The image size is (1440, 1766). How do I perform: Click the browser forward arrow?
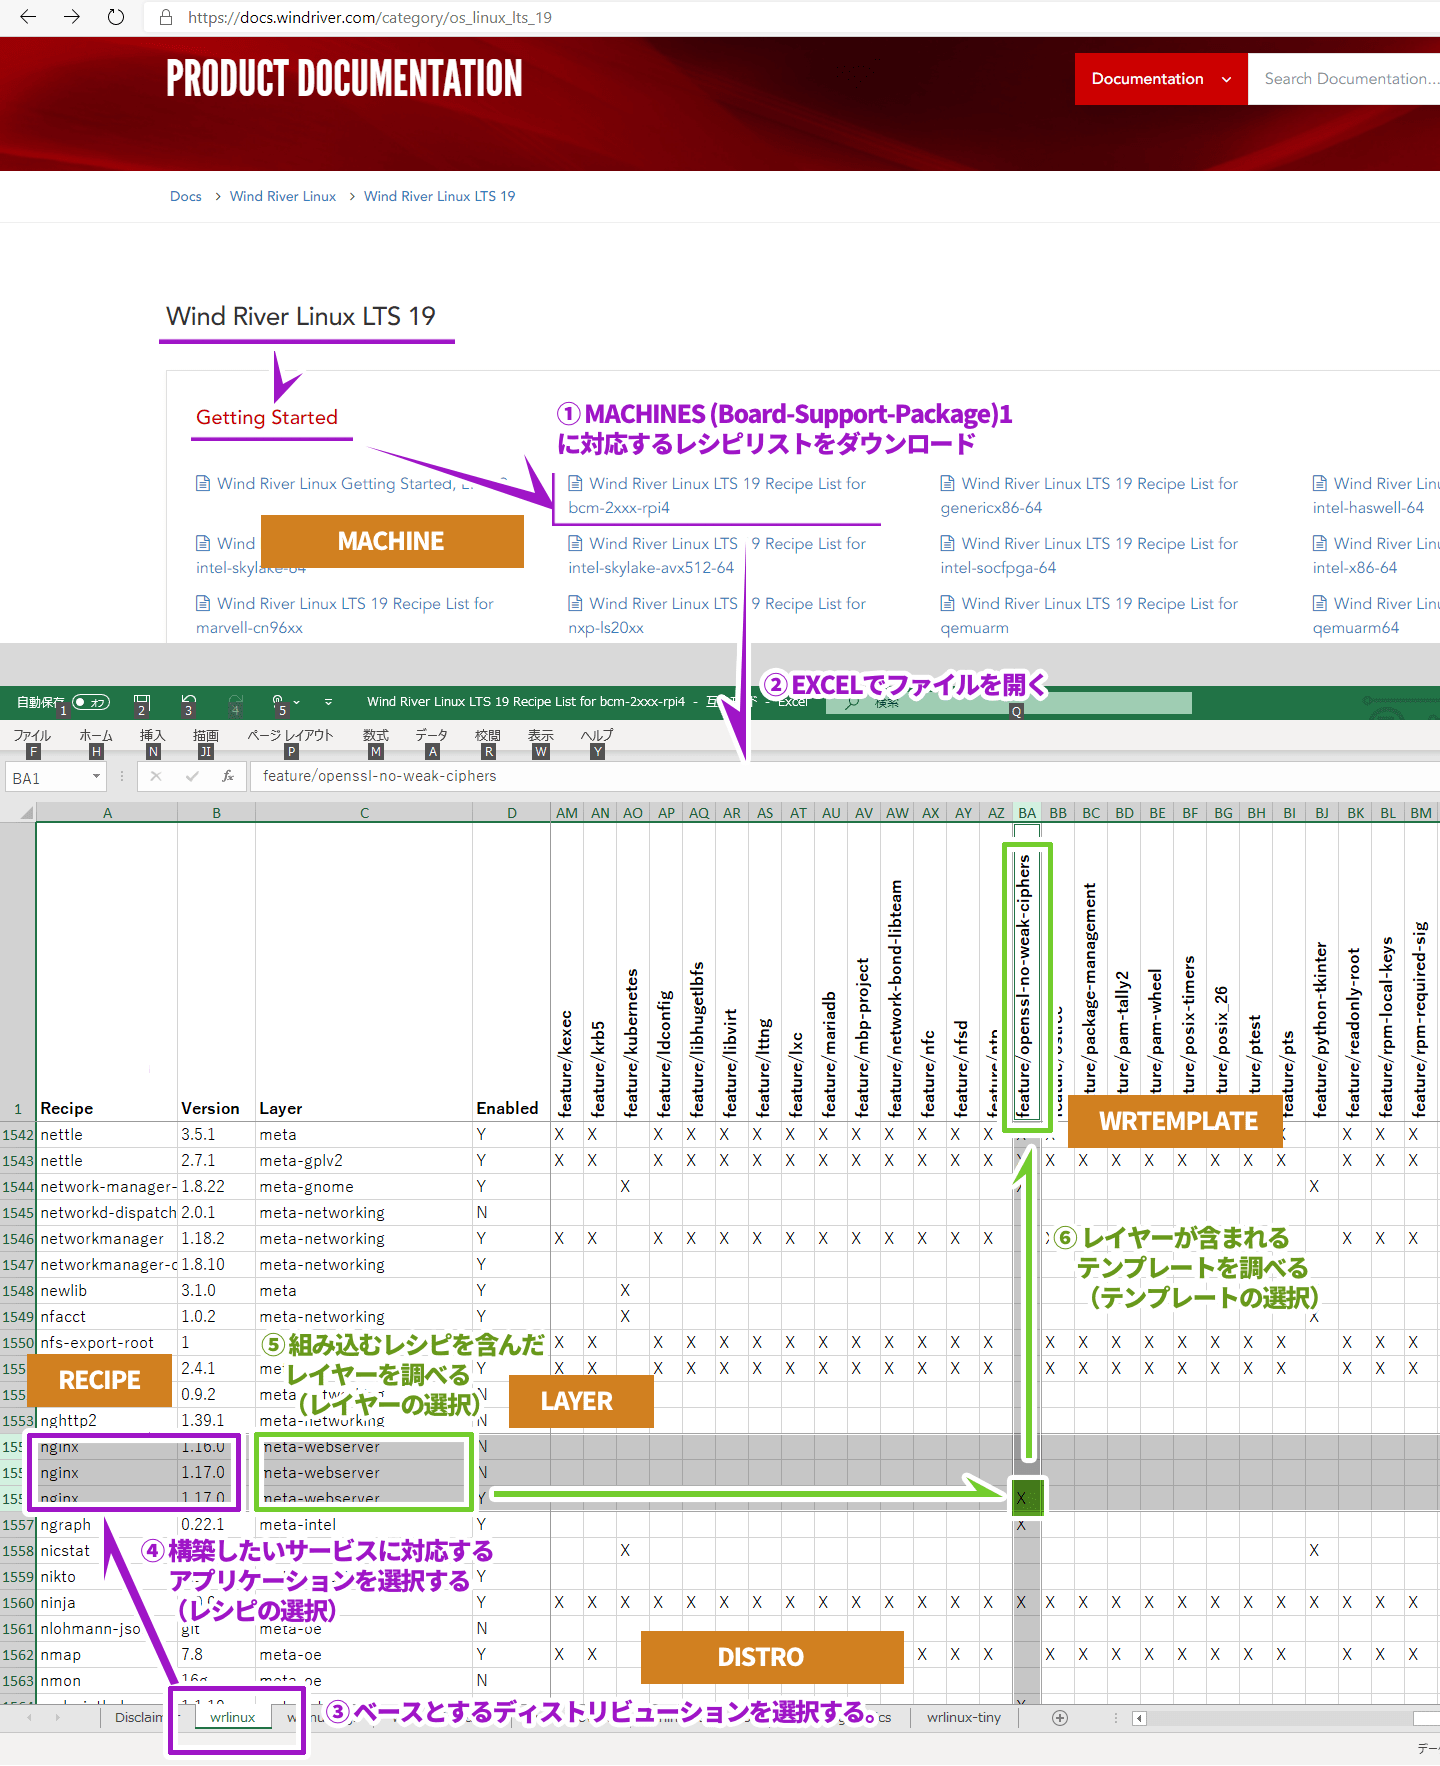(72, 17)
